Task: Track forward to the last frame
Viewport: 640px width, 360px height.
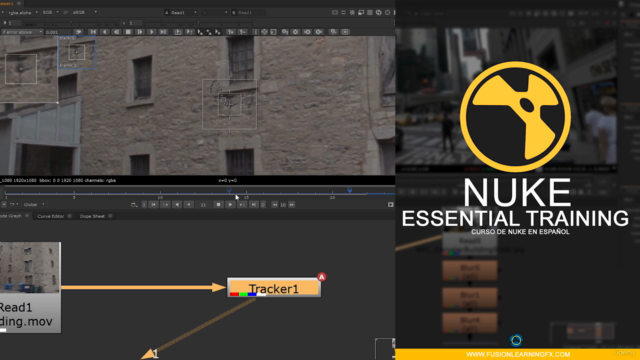Action: (163, 32)
